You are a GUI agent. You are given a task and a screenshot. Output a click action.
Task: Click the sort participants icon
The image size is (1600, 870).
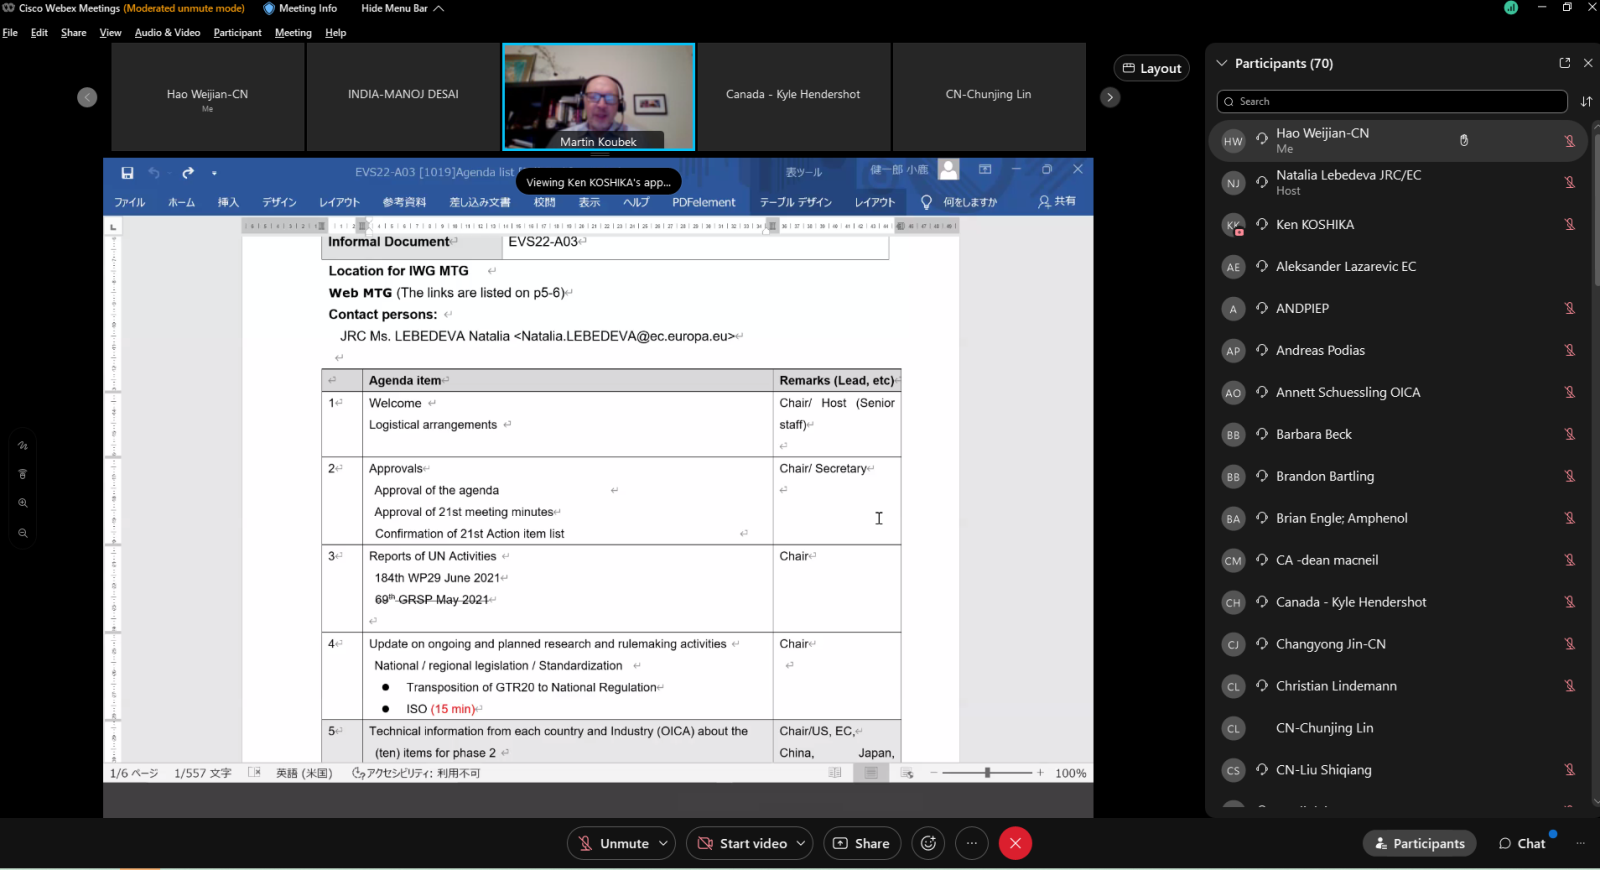click(x=1586, y=101)
